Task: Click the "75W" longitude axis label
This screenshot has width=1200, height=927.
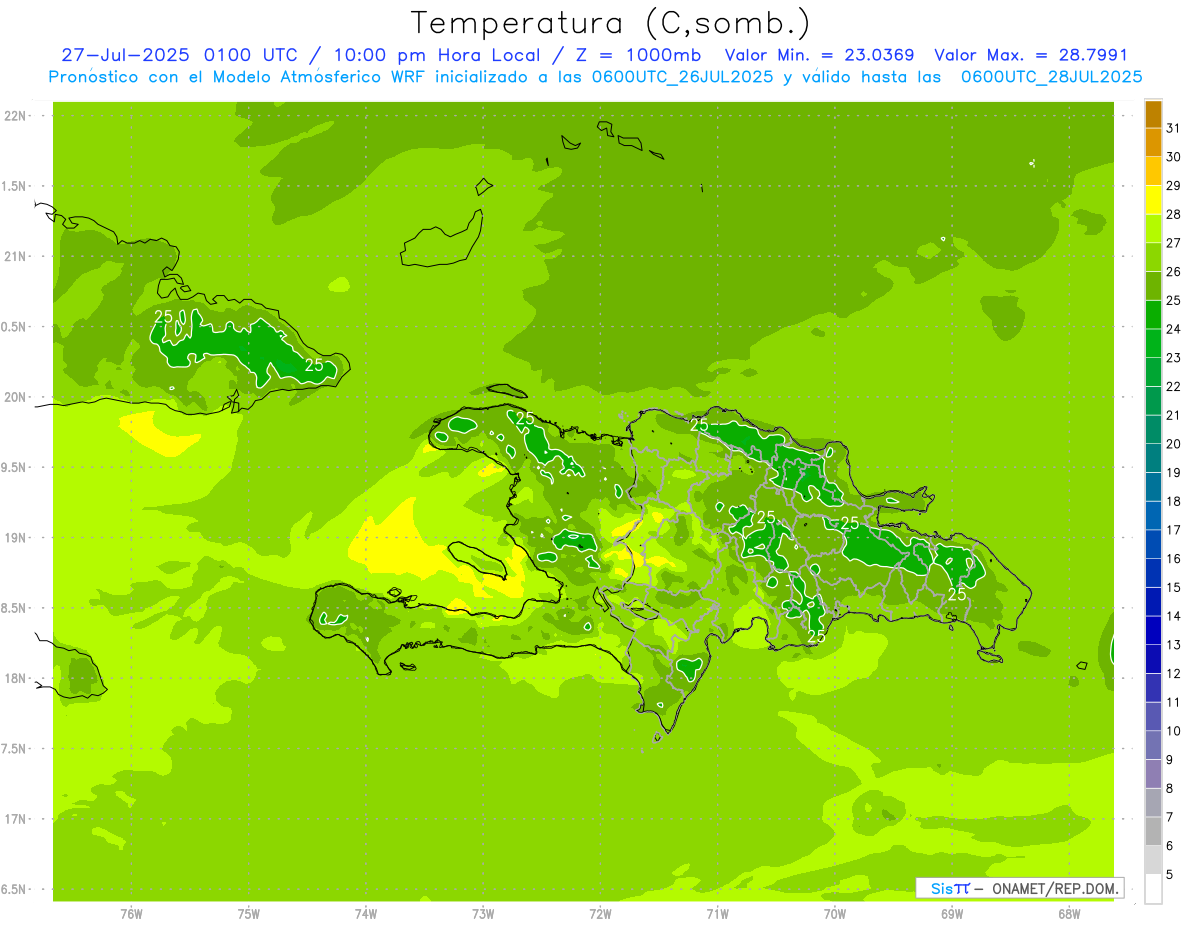Action: click(249, 914)
